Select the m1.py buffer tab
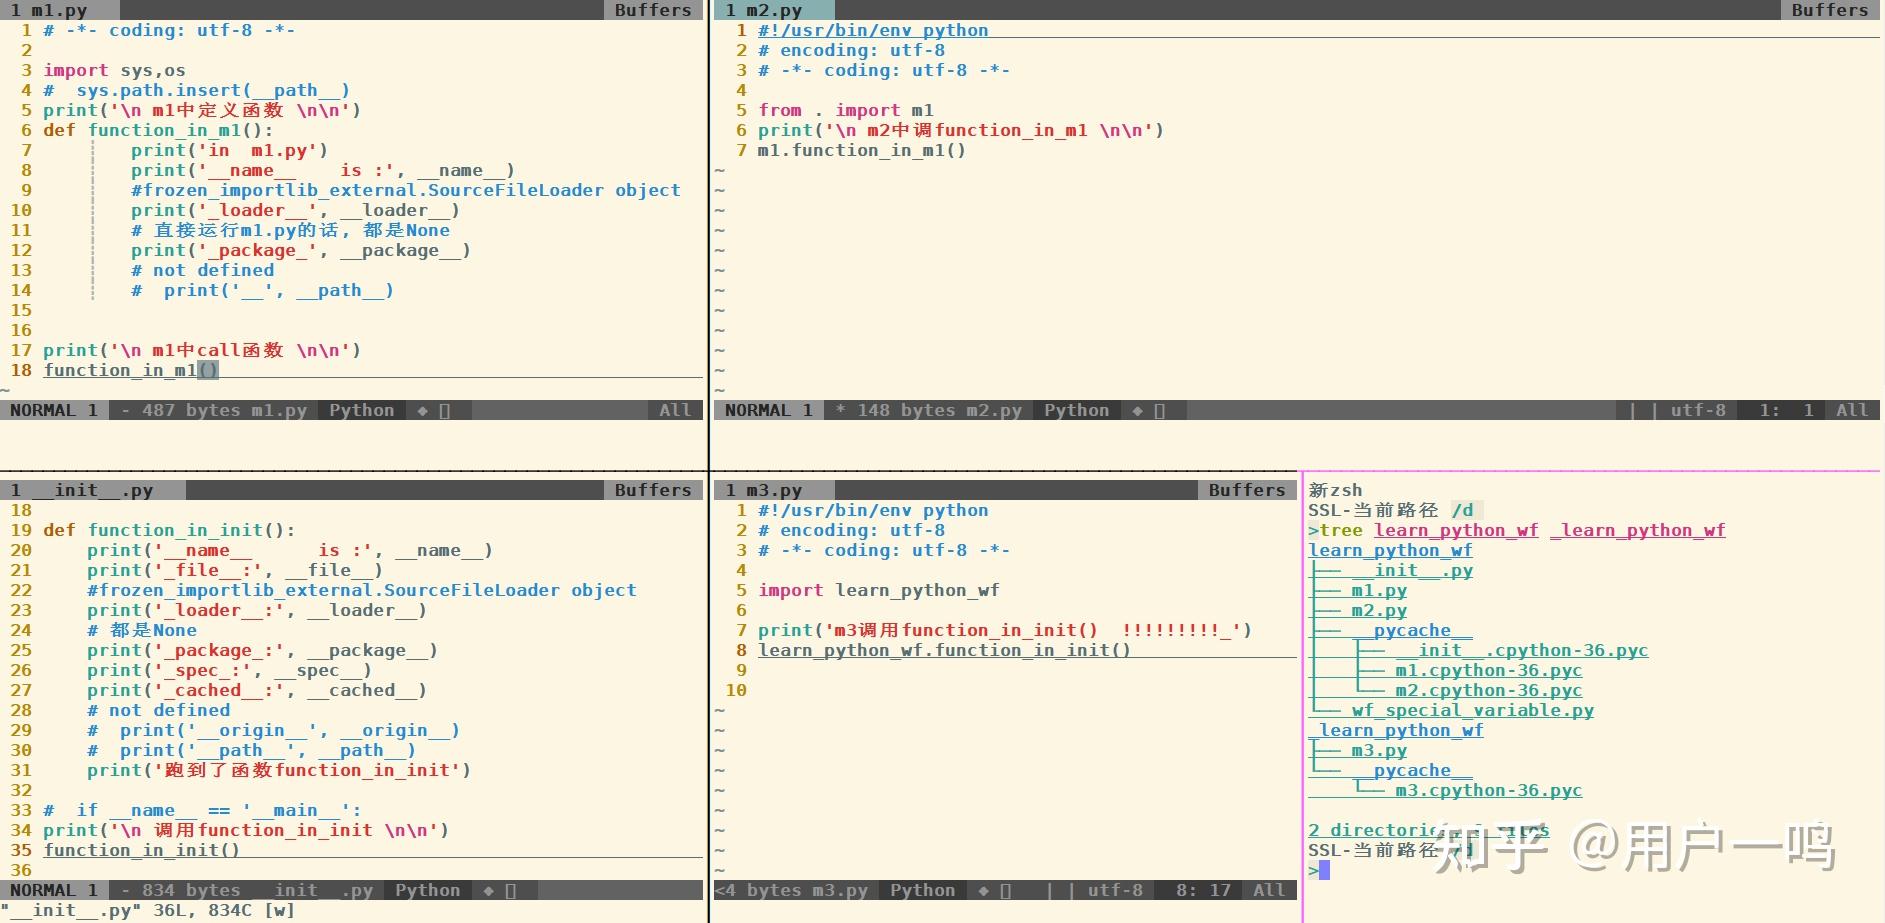Image resolution: width=1885 pixels, height=923 pixels. pos(59,10)
